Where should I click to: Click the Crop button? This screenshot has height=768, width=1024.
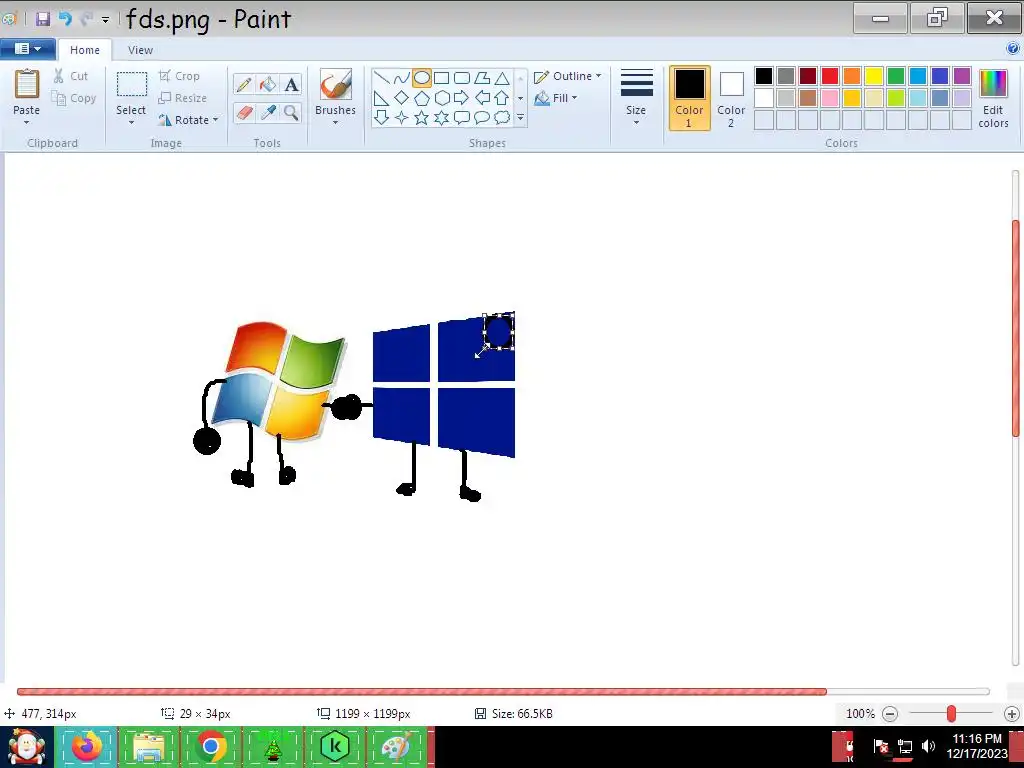[179, 76]
